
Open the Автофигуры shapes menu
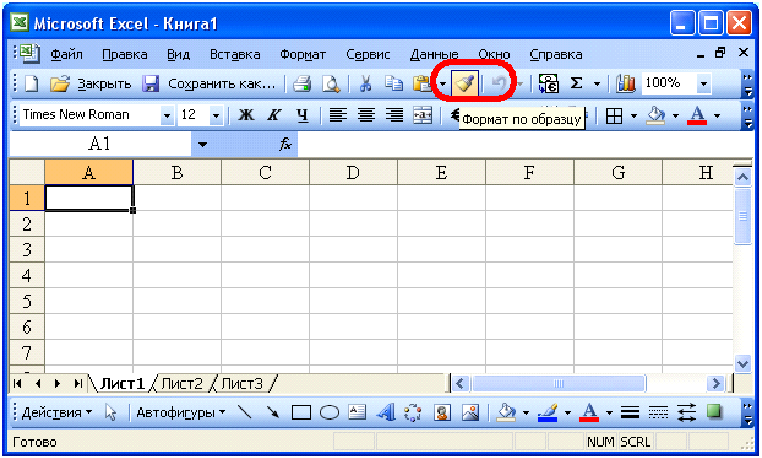(180, 413)
